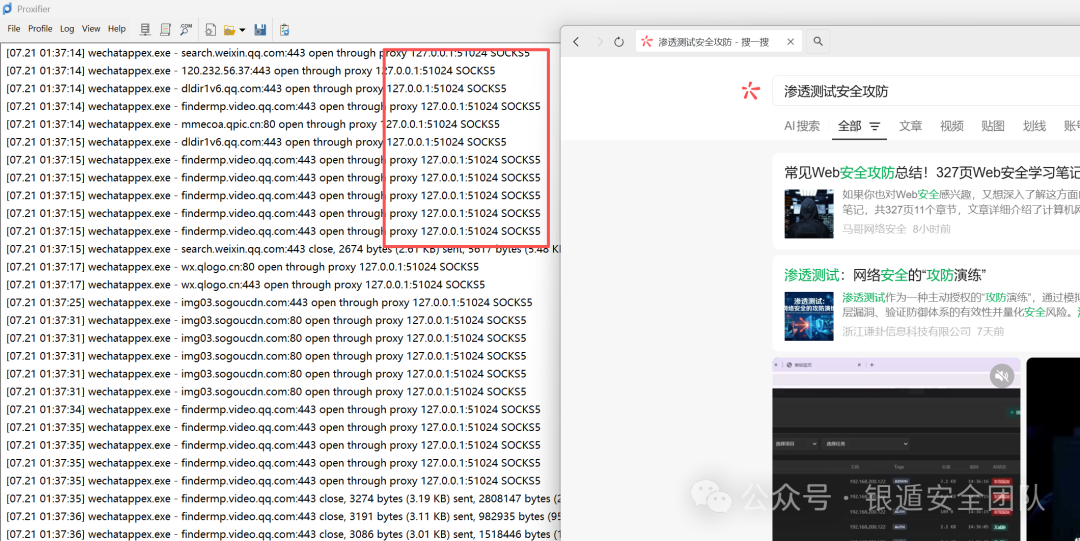Click the hooded hacker article thumbnail
1080x541 pixels.
coord(809,214)
